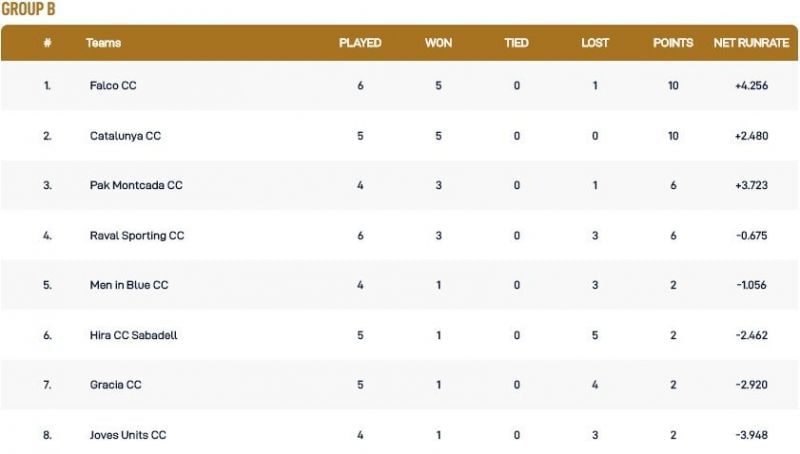Open Raval Sporting CC team page

[137, 236]
